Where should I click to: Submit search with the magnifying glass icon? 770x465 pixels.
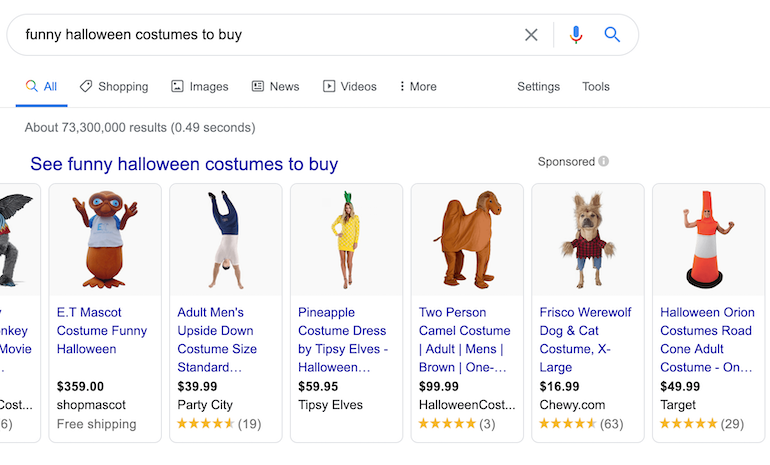click(x=613, y=35)
